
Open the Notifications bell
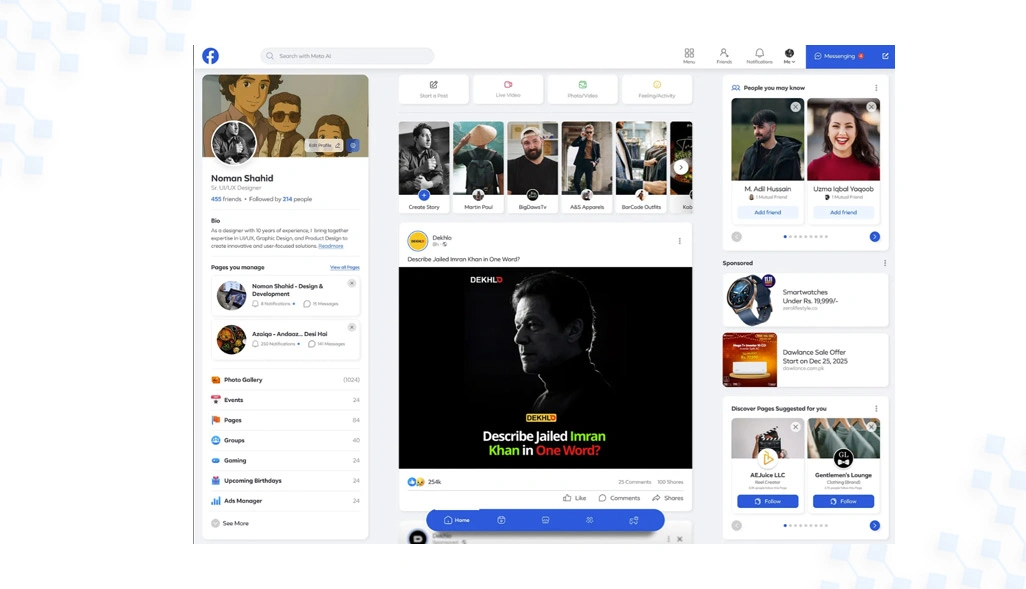(x=759, y=55)
